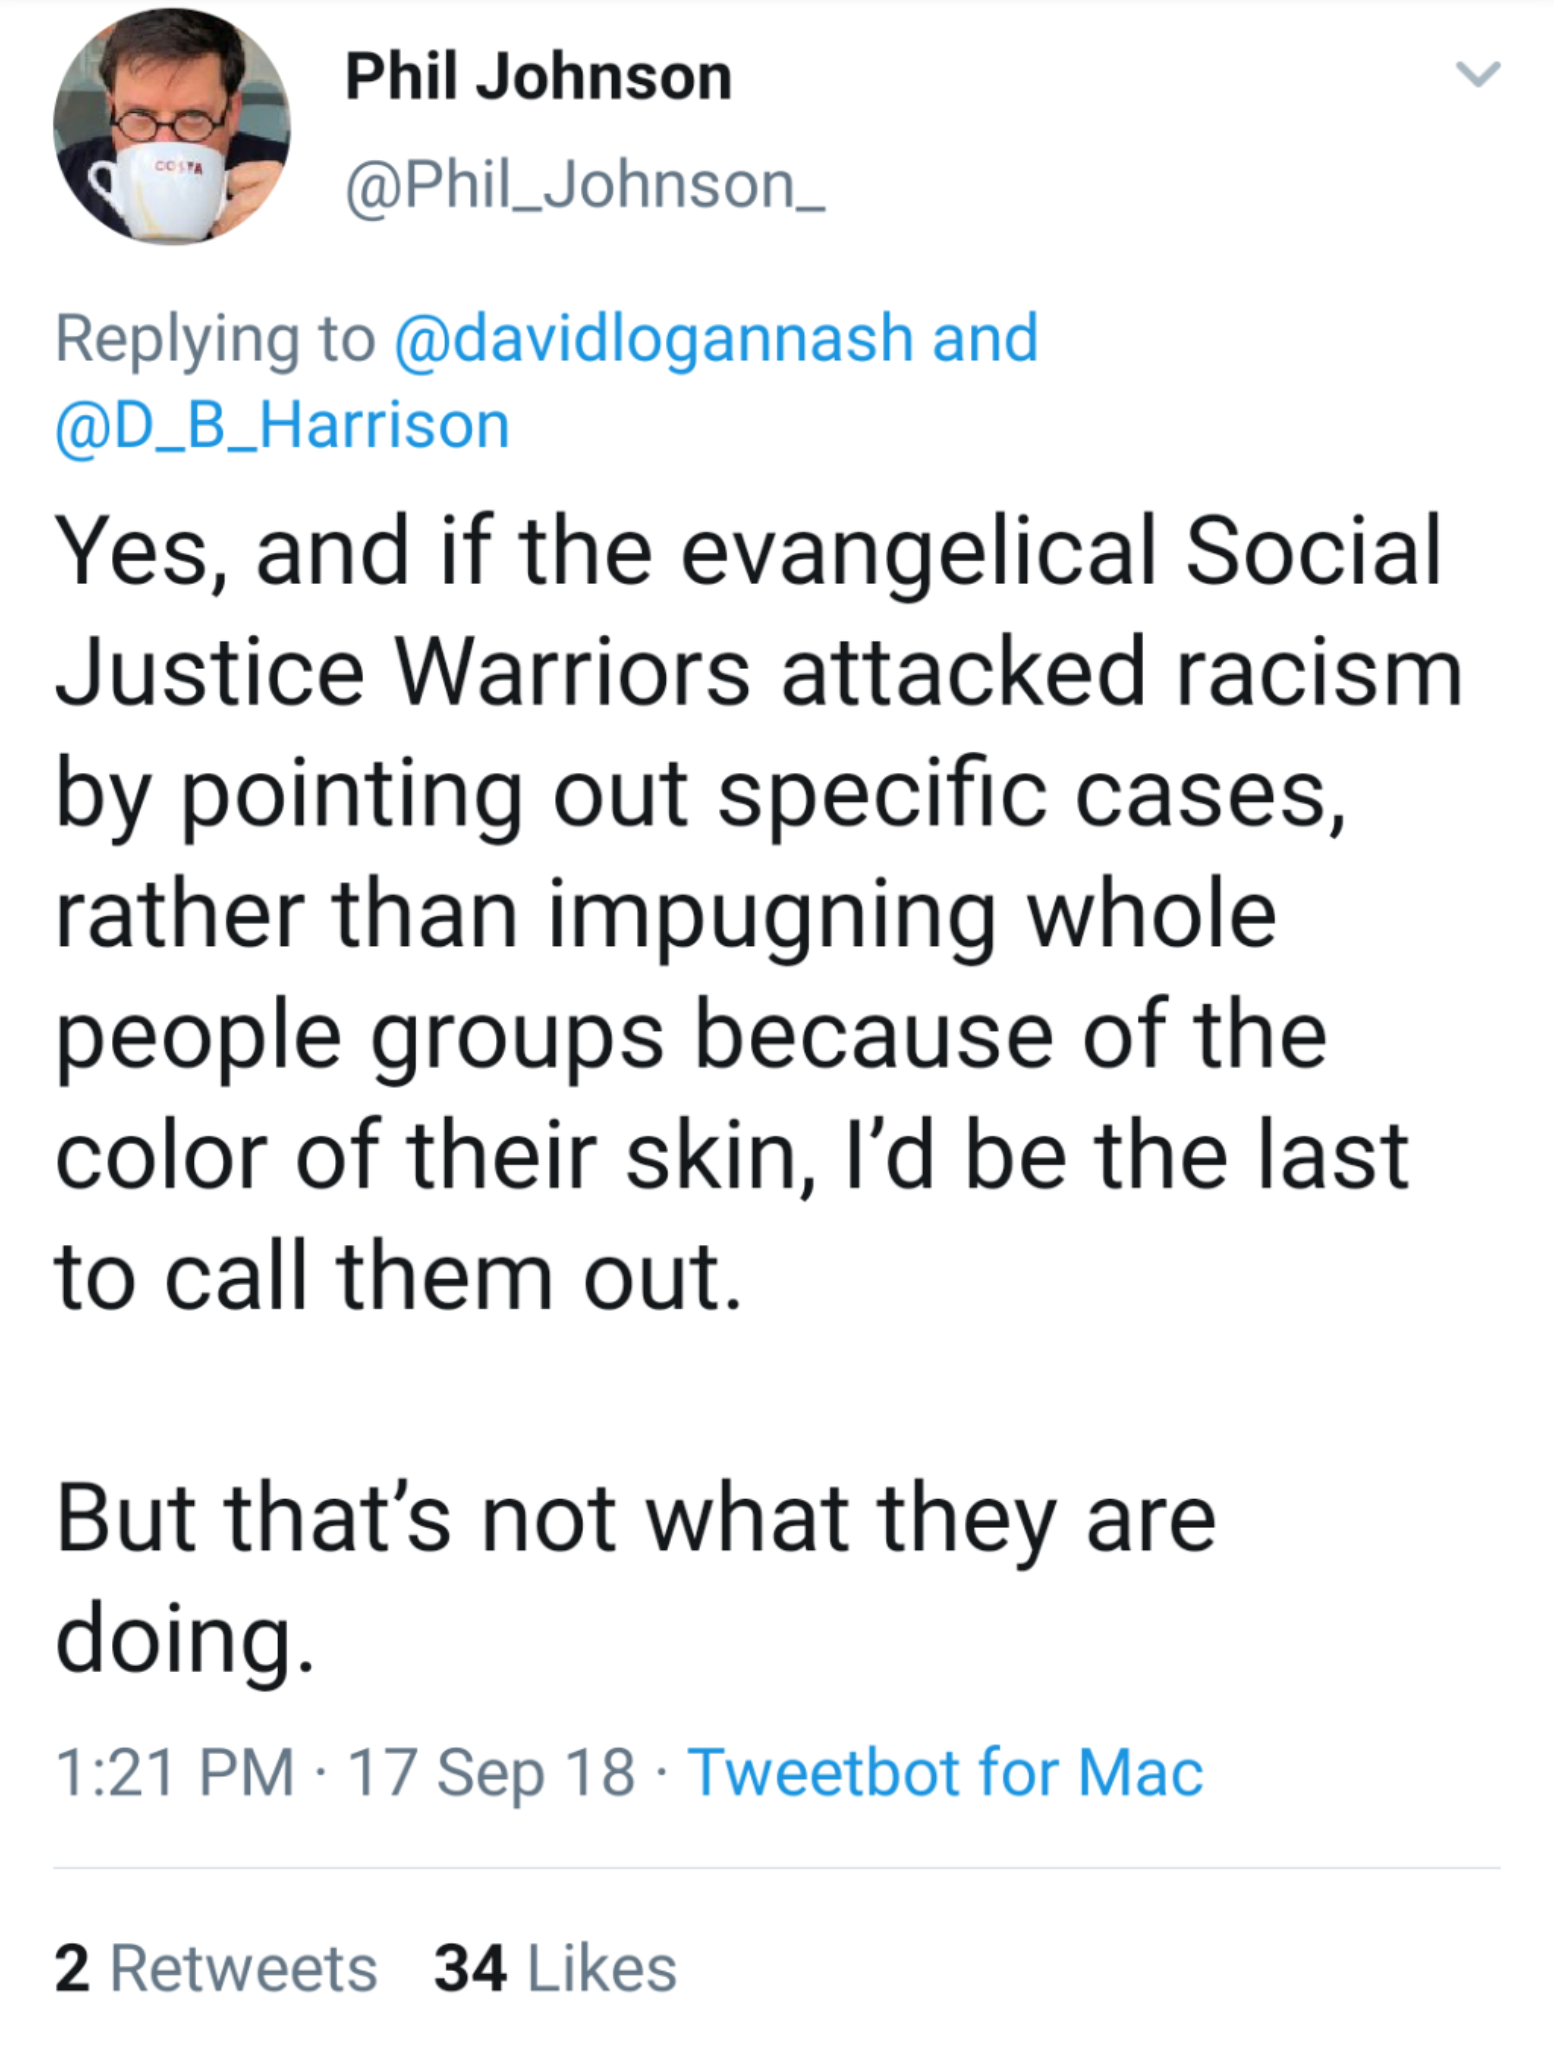Click the retweet count number 2
Viewport: 1554px width, 2048px height.
click(72, 1968)
